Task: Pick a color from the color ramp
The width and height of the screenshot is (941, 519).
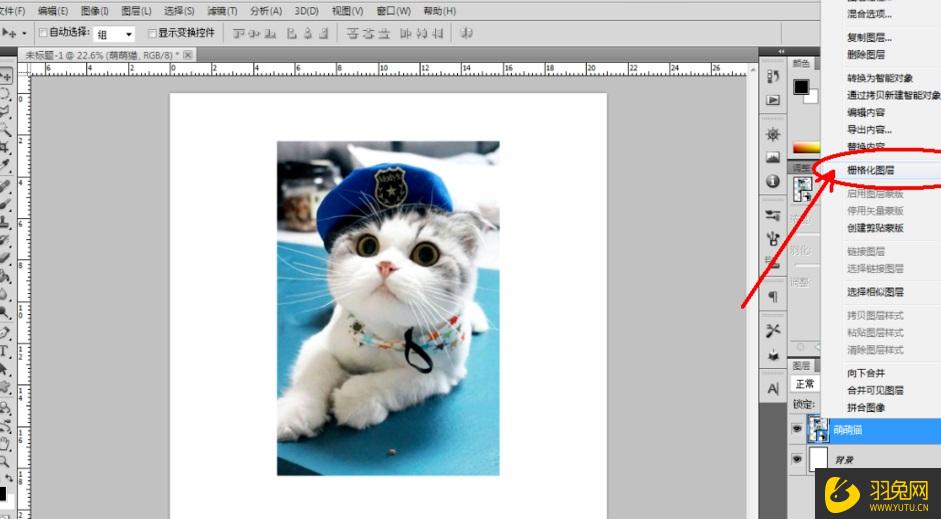Action: tap(806, 148)
